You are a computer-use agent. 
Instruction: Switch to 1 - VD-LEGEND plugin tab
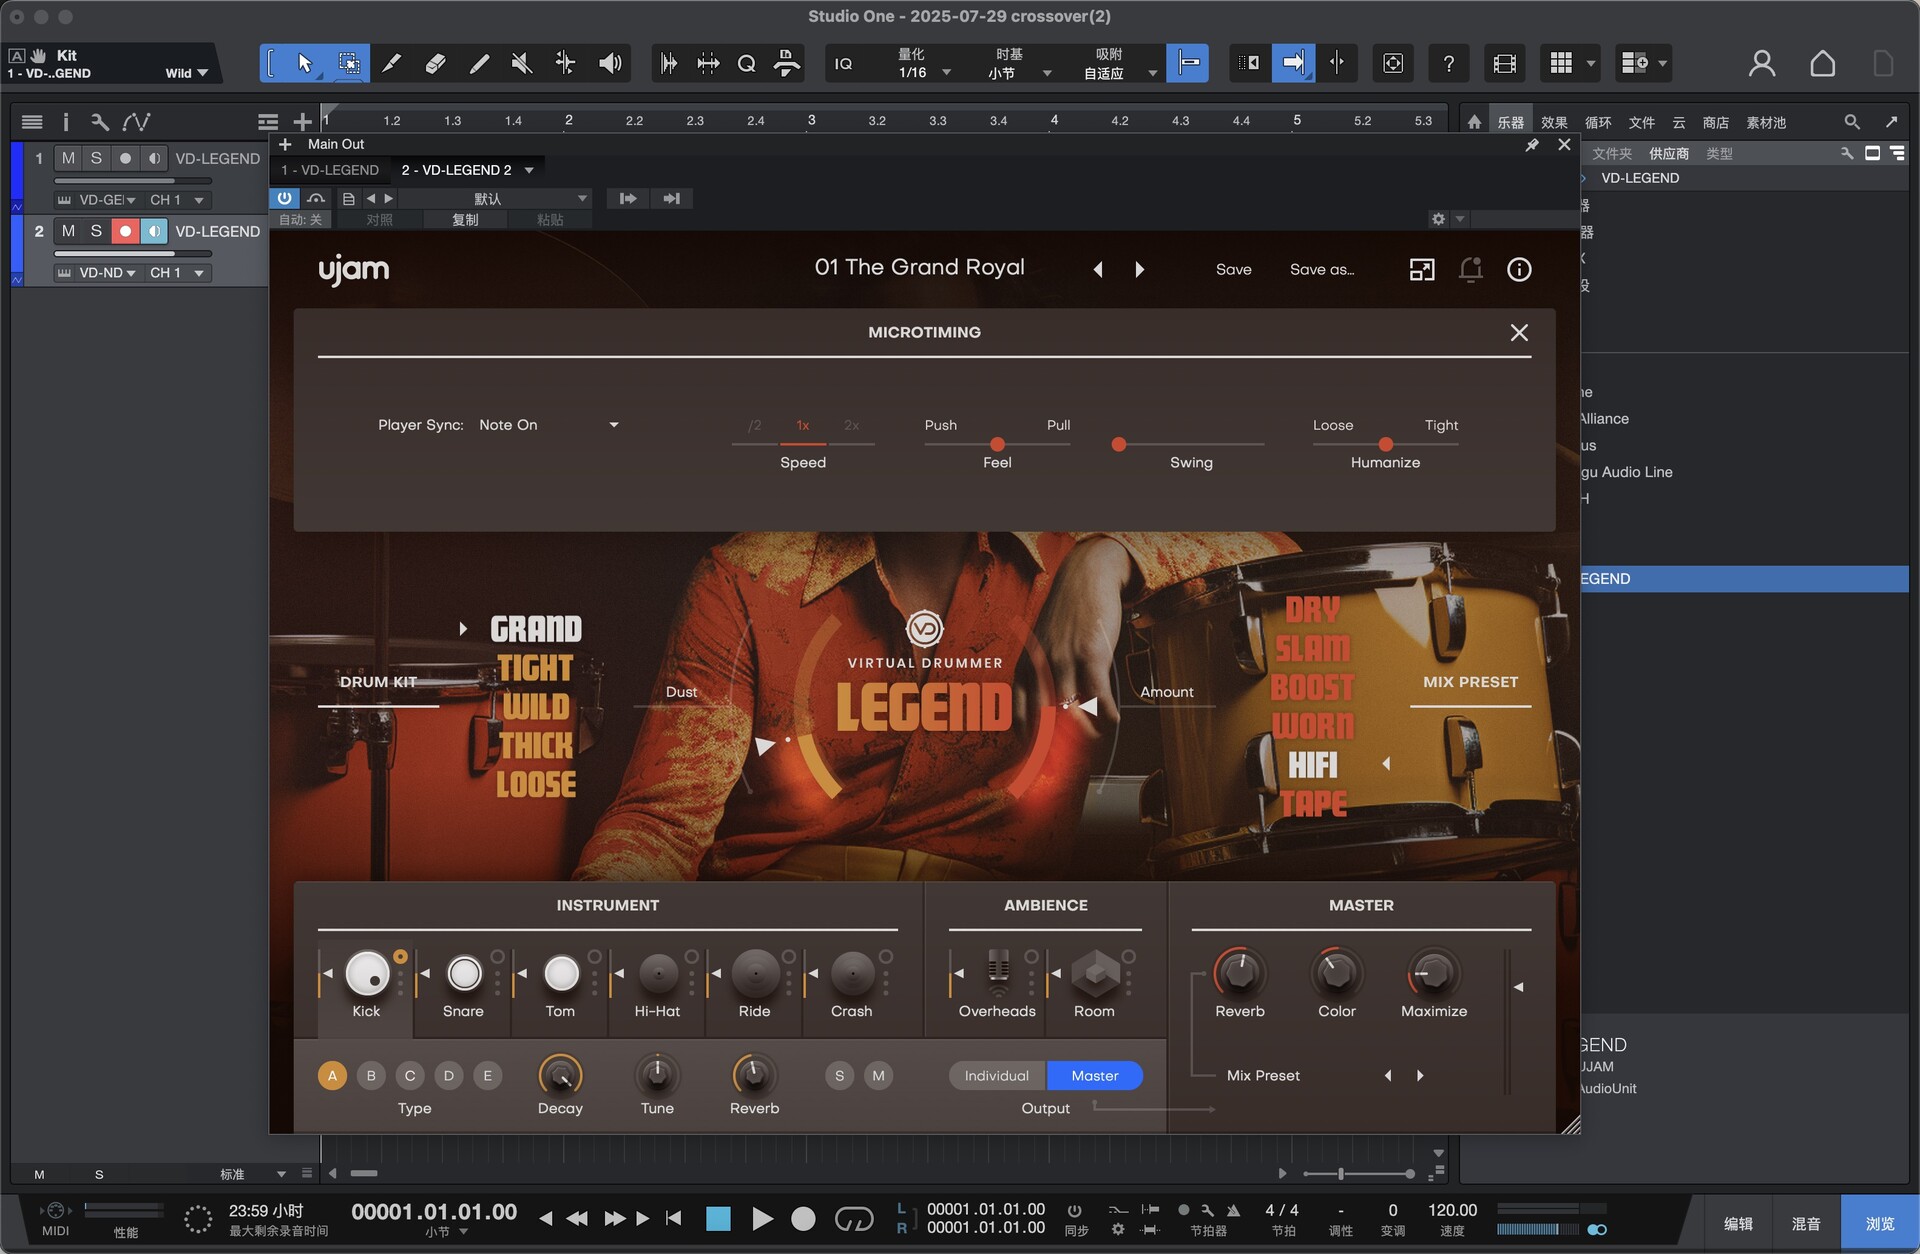tap(330, 170)
